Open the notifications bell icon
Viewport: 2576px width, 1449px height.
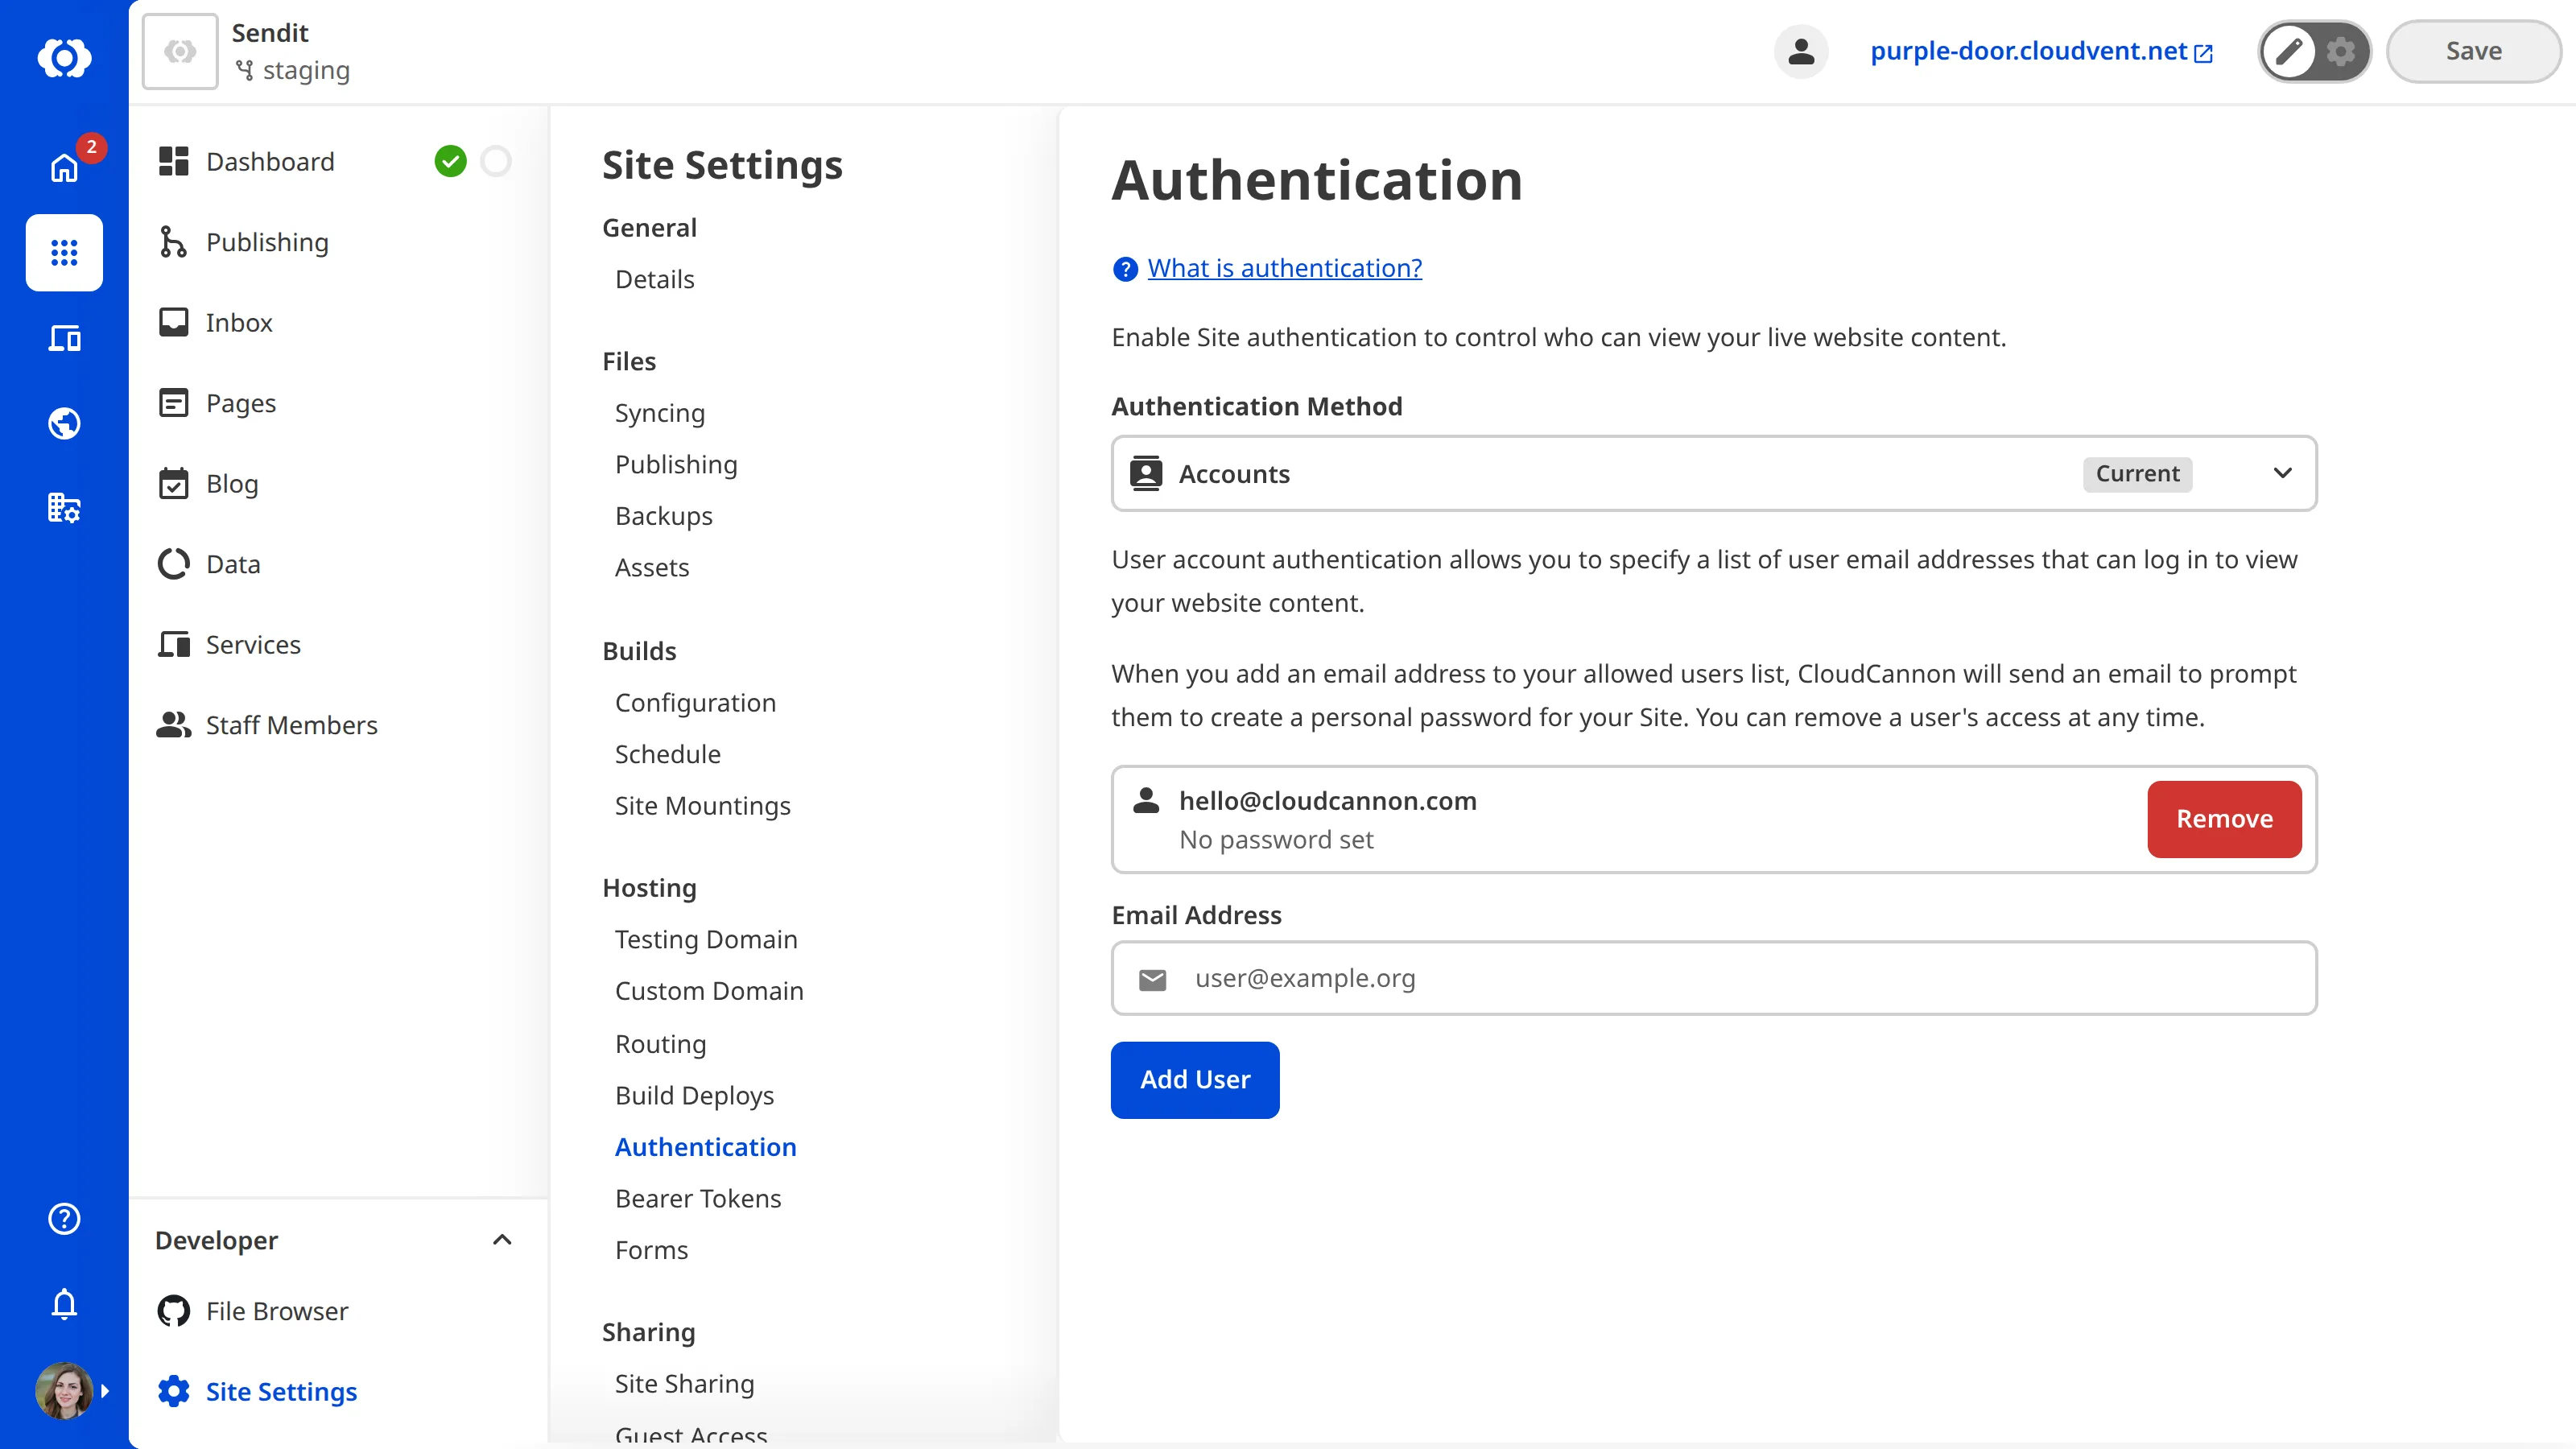[64, 1304]
